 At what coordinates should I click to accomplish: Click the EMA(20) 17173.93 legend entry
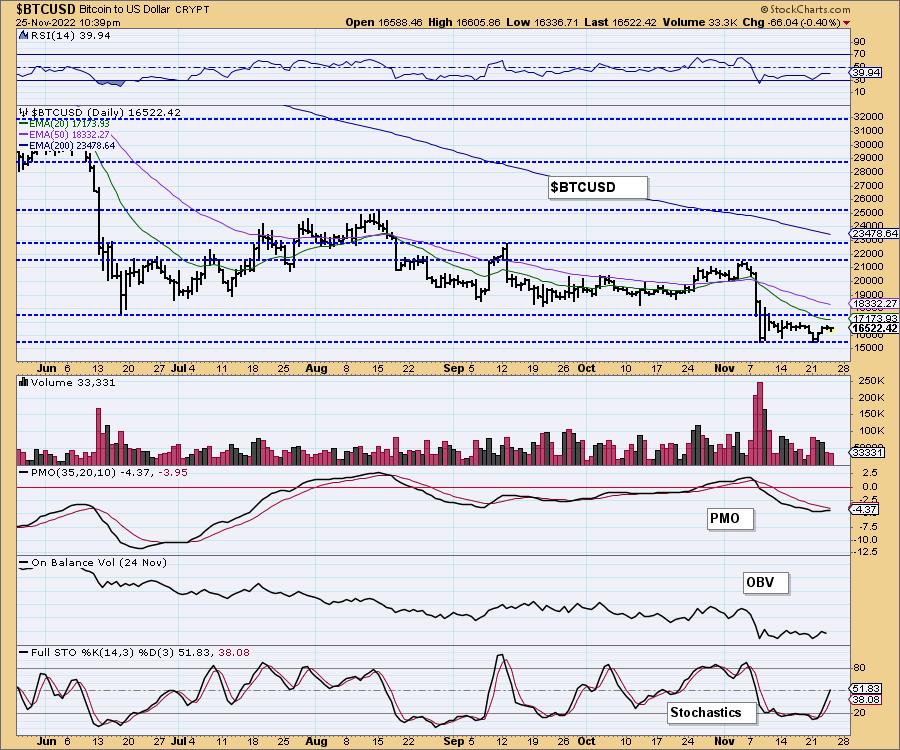coord(65,123)
